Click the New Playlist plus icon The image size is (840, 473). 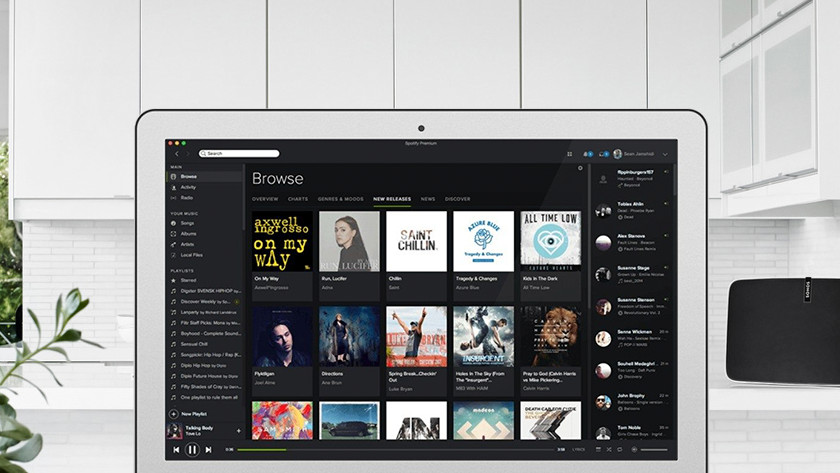tap(174, 414)
